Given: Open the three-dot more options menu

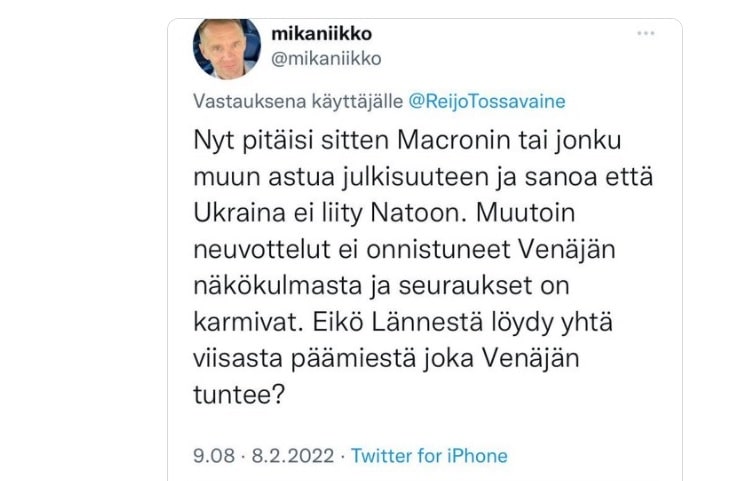Looking at the screenshot, I should [x=646, y=33].
